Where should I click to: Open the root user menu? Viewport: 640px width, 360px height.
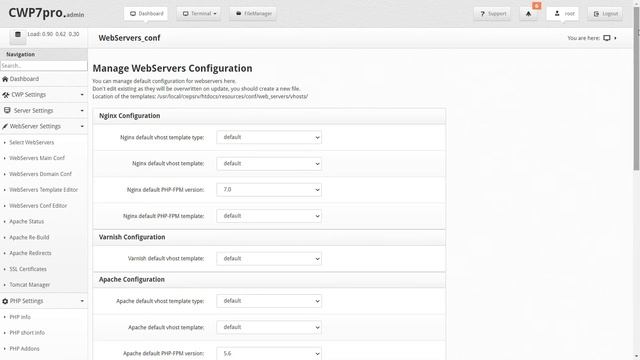(x=563, y=13)
